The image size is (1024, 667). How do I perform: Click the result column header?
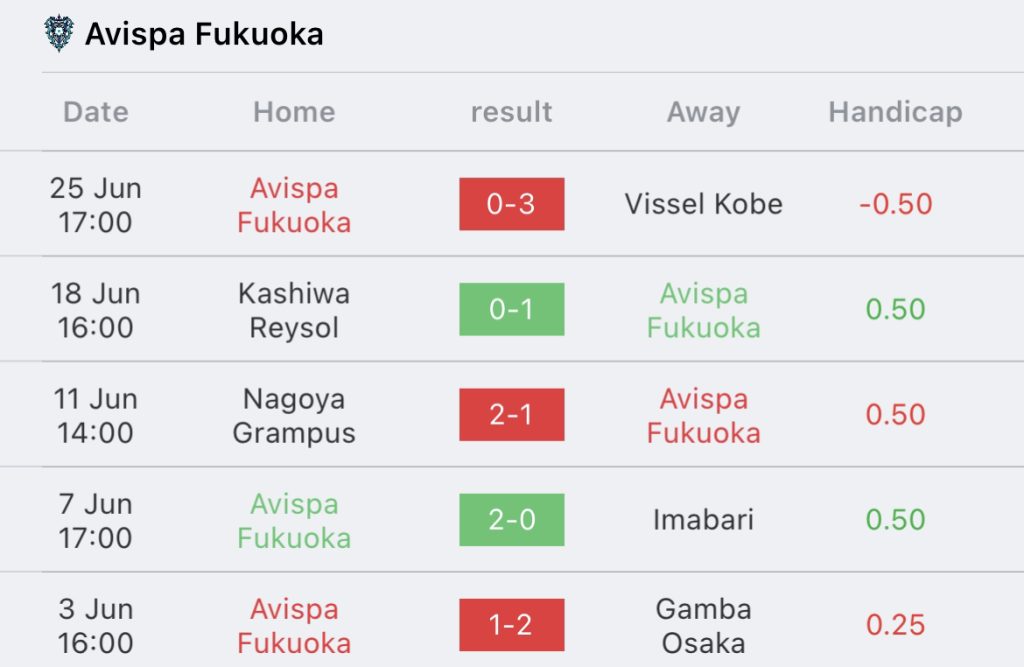tap(511, 112)
